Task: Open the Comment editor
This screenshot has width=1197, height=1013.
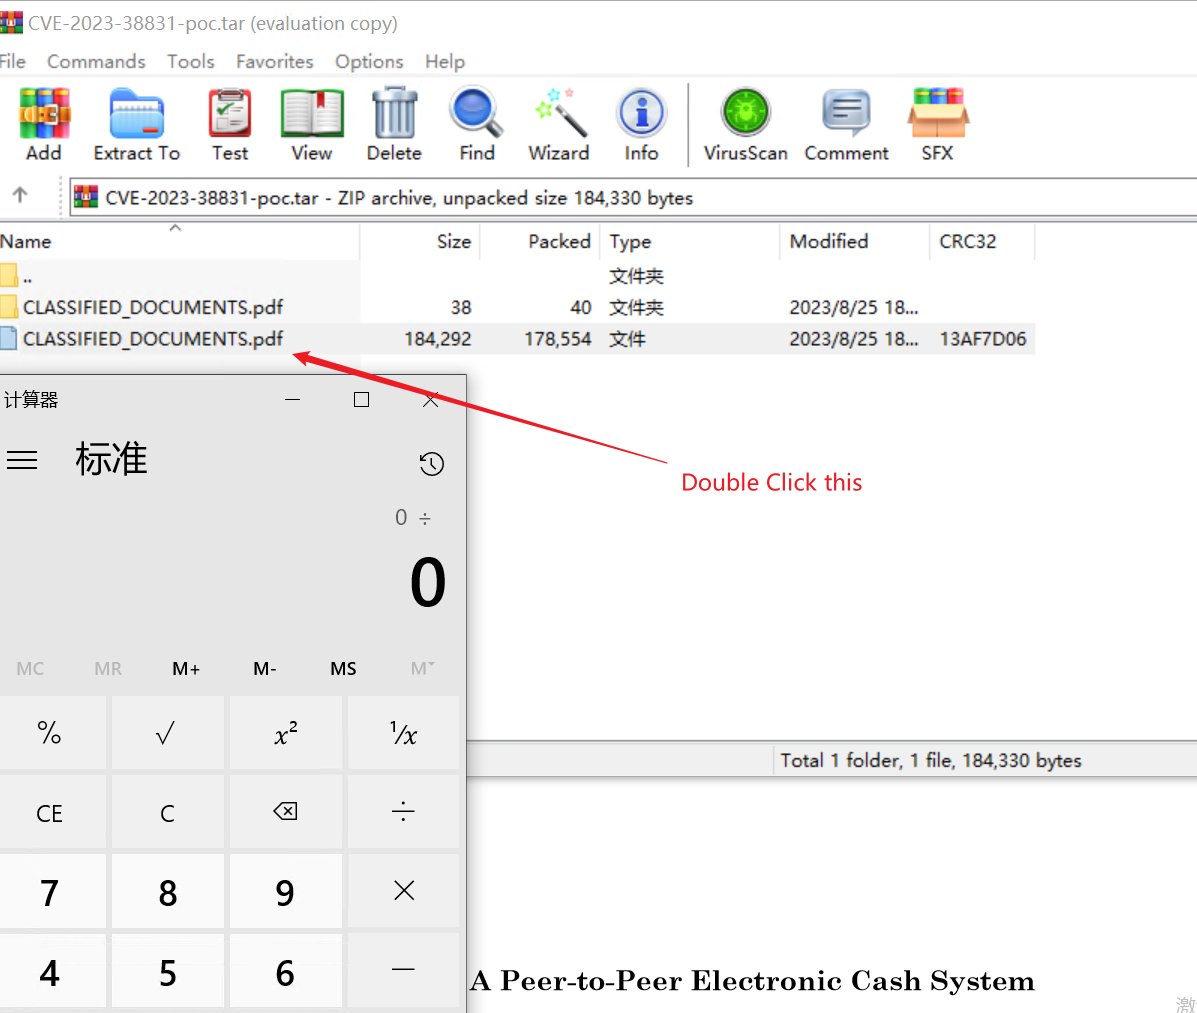Action: pos(846,120)
